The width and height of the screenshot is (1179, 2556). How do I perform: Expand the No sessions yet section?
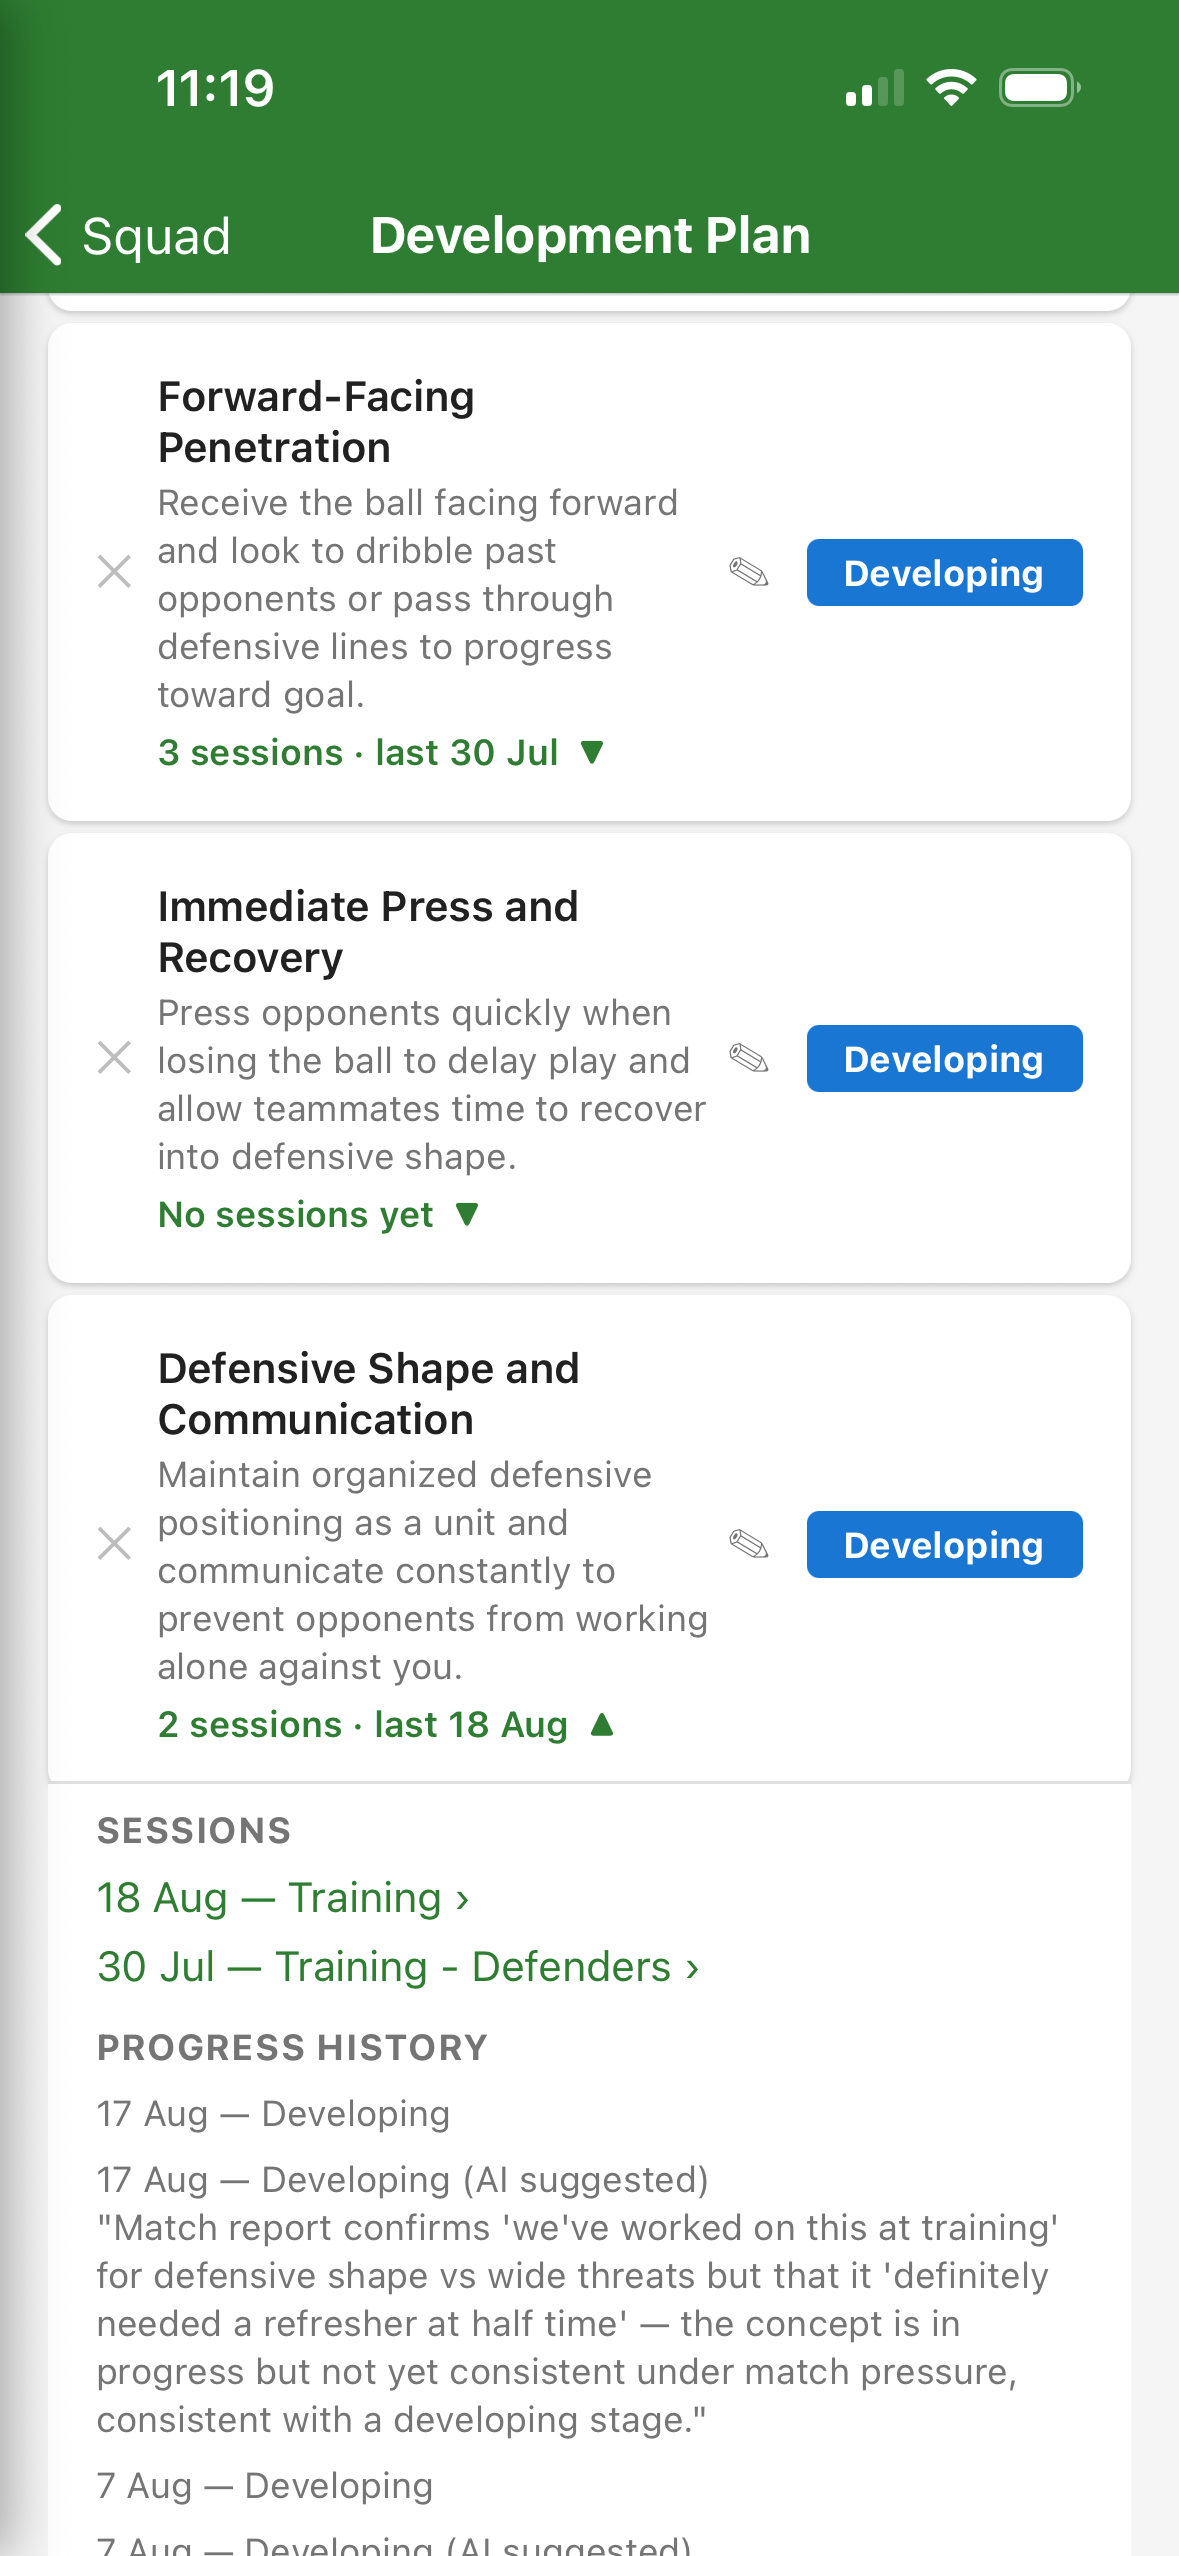point(319,1214)
